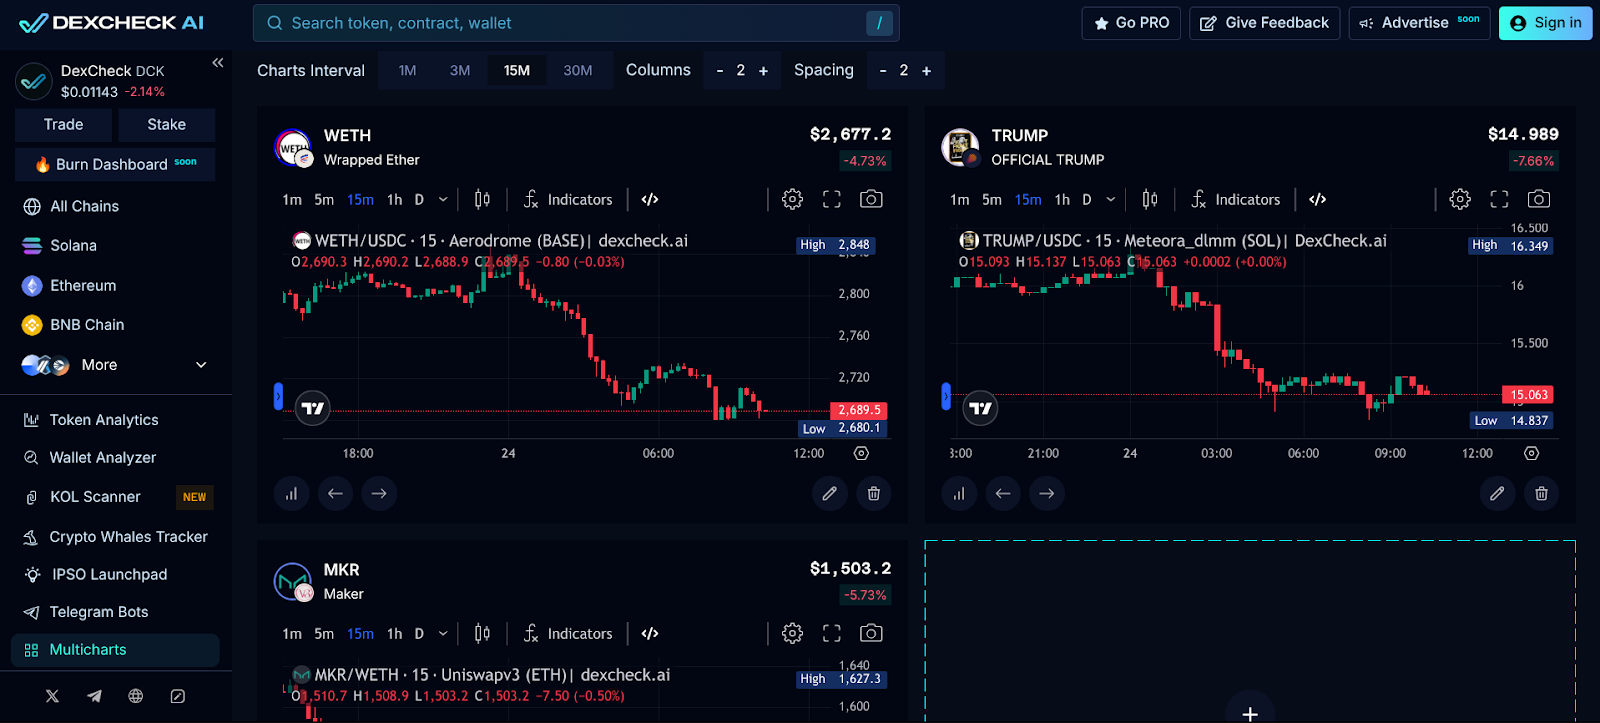Open embed code icon on TRUMP chart
This screenshot has height=723, width=1600.
[x=1318, y=199]
